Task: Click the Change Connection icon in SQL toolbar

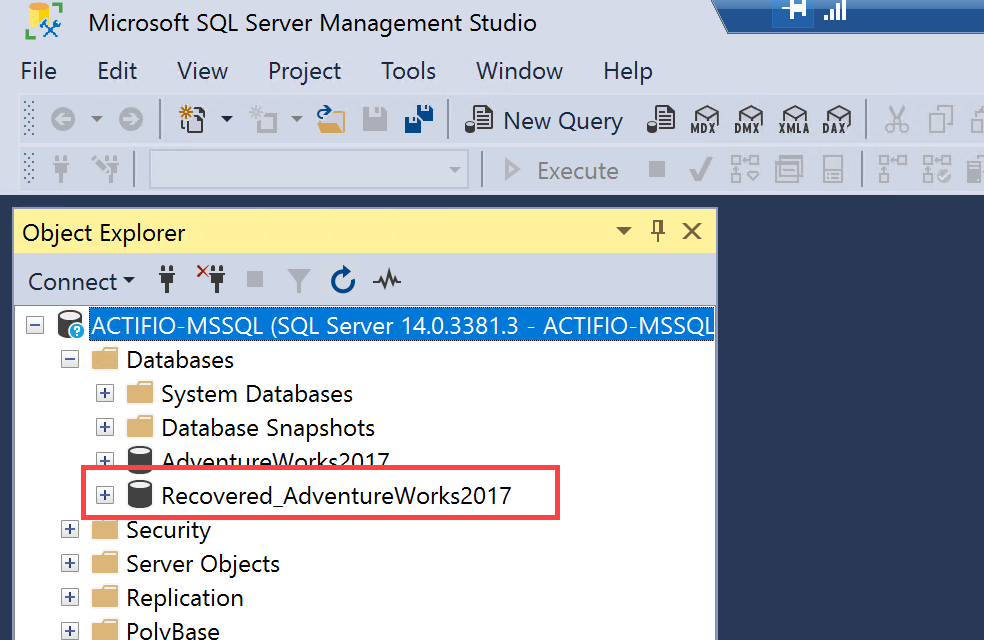Action: point(105,169)
